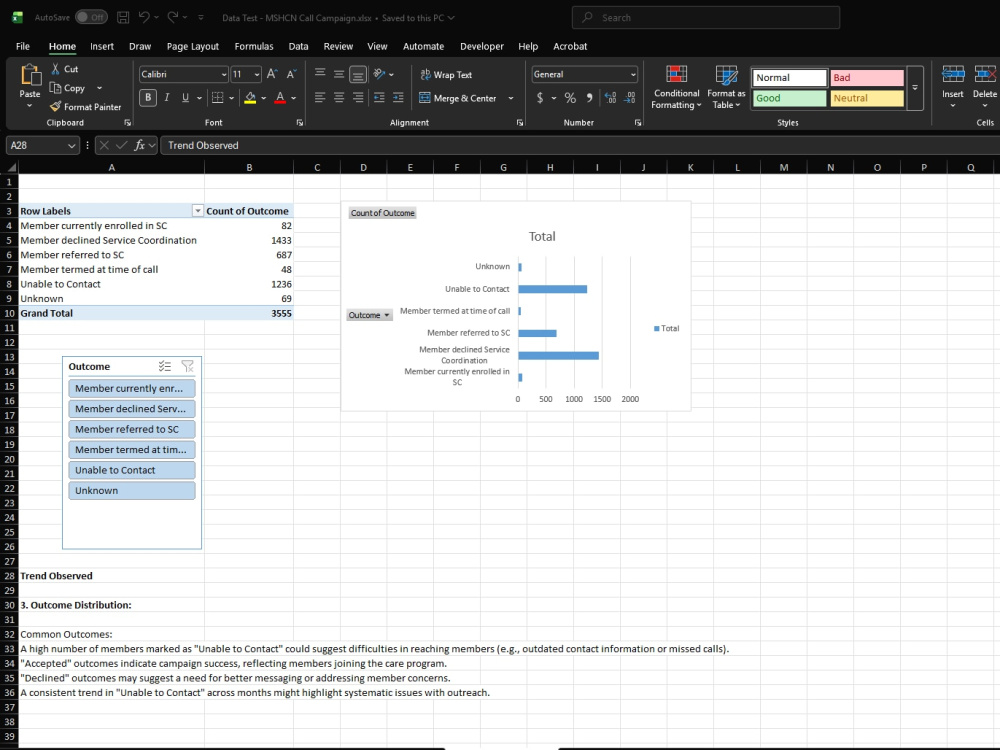
Task: Select 'Member referred to SC' slicer button
Action: click(x=132, y=429)
